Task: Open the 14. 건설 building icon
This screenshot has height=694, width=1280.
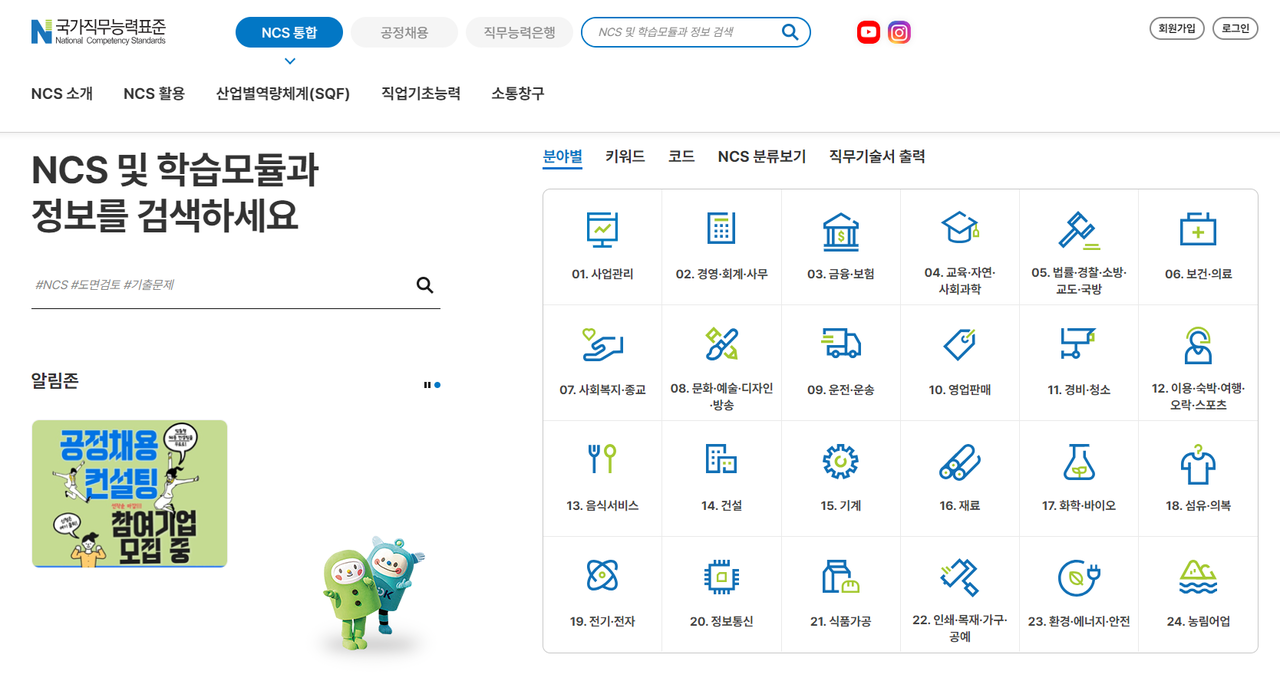Action: [x=721, y=459]
